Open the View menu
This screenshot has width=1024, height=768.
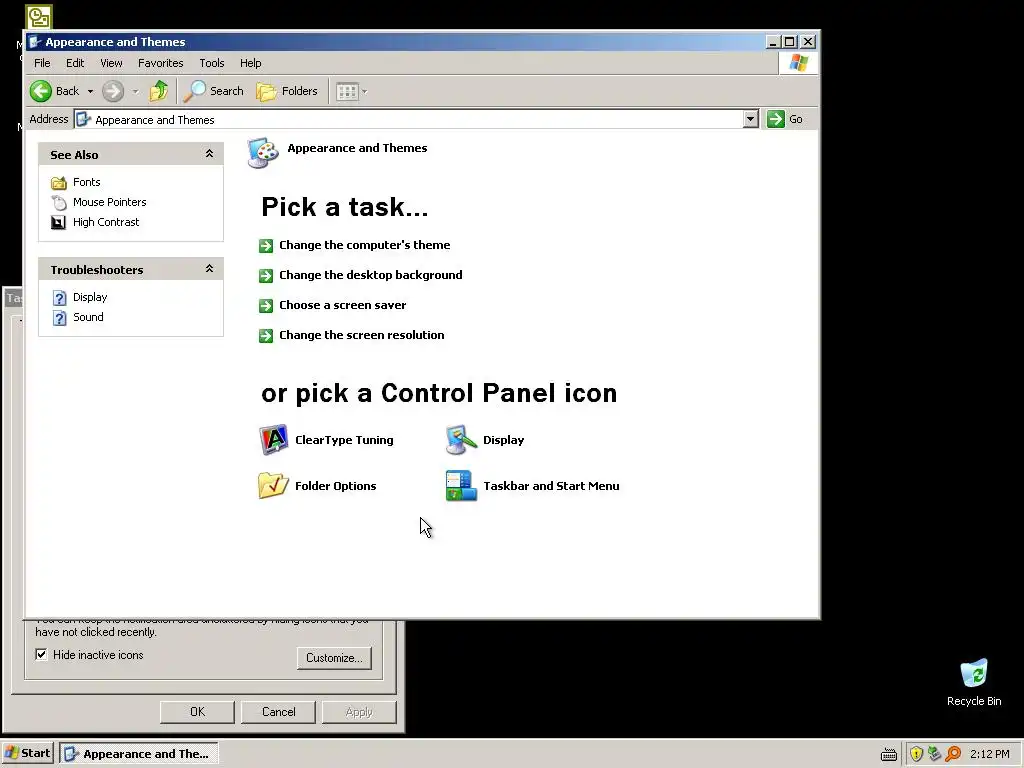[x=111, y=63]
